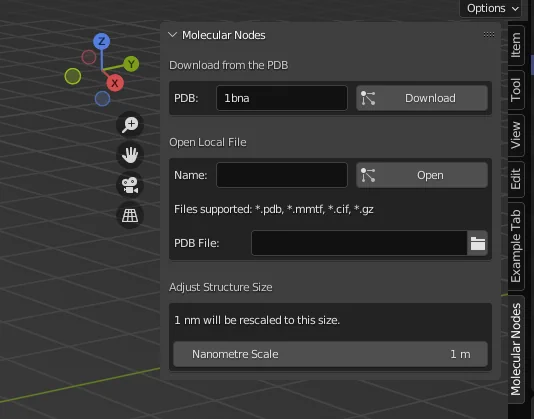Switch to the Example Tab sidebar tab
The width and height of the screenshot is (534, 419).
[x=516, y=246]
